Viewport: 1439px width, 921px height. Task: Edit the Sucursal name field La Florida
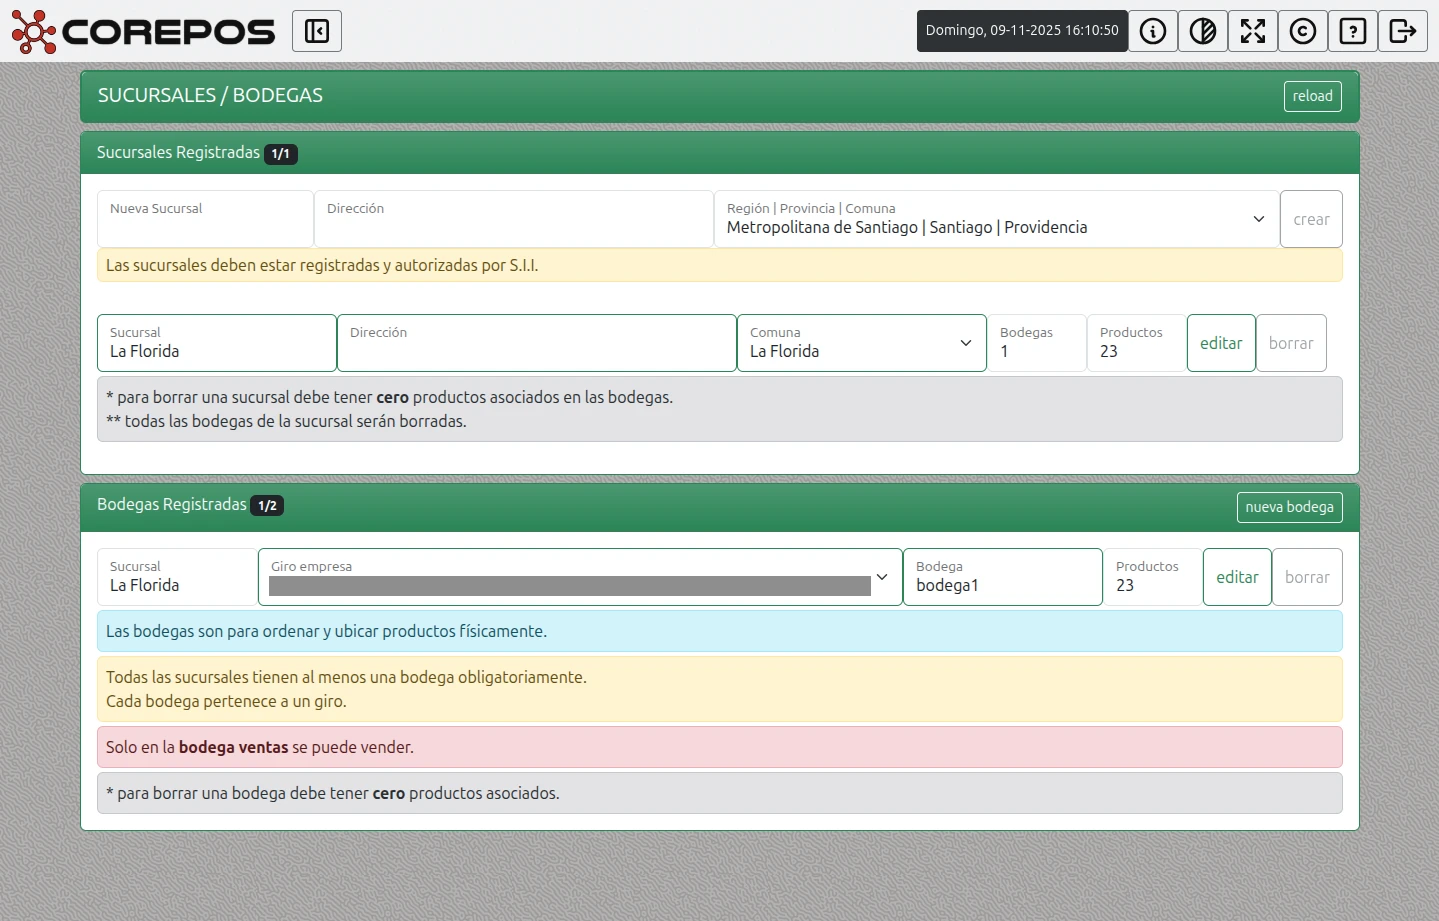coord(217,343)
